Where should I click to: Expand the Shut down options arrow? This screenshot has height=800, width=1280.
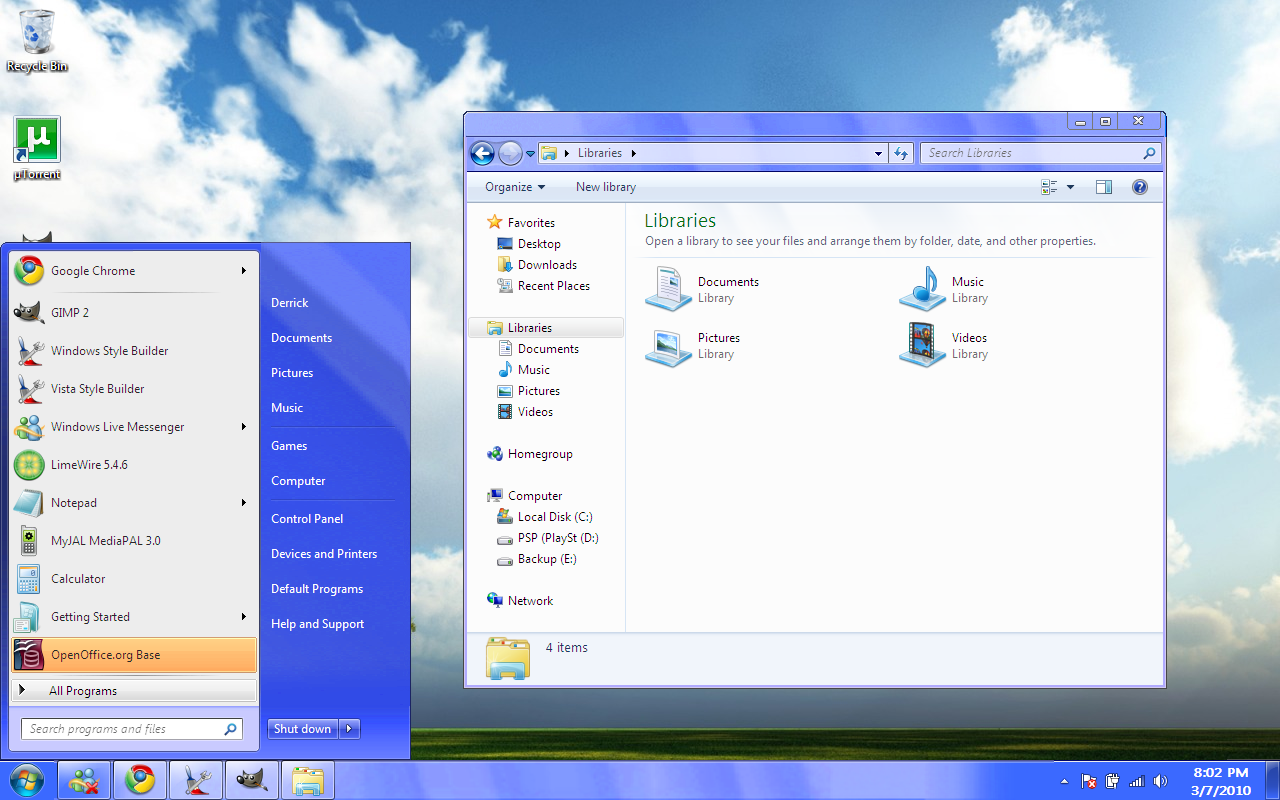pos(348,729)
